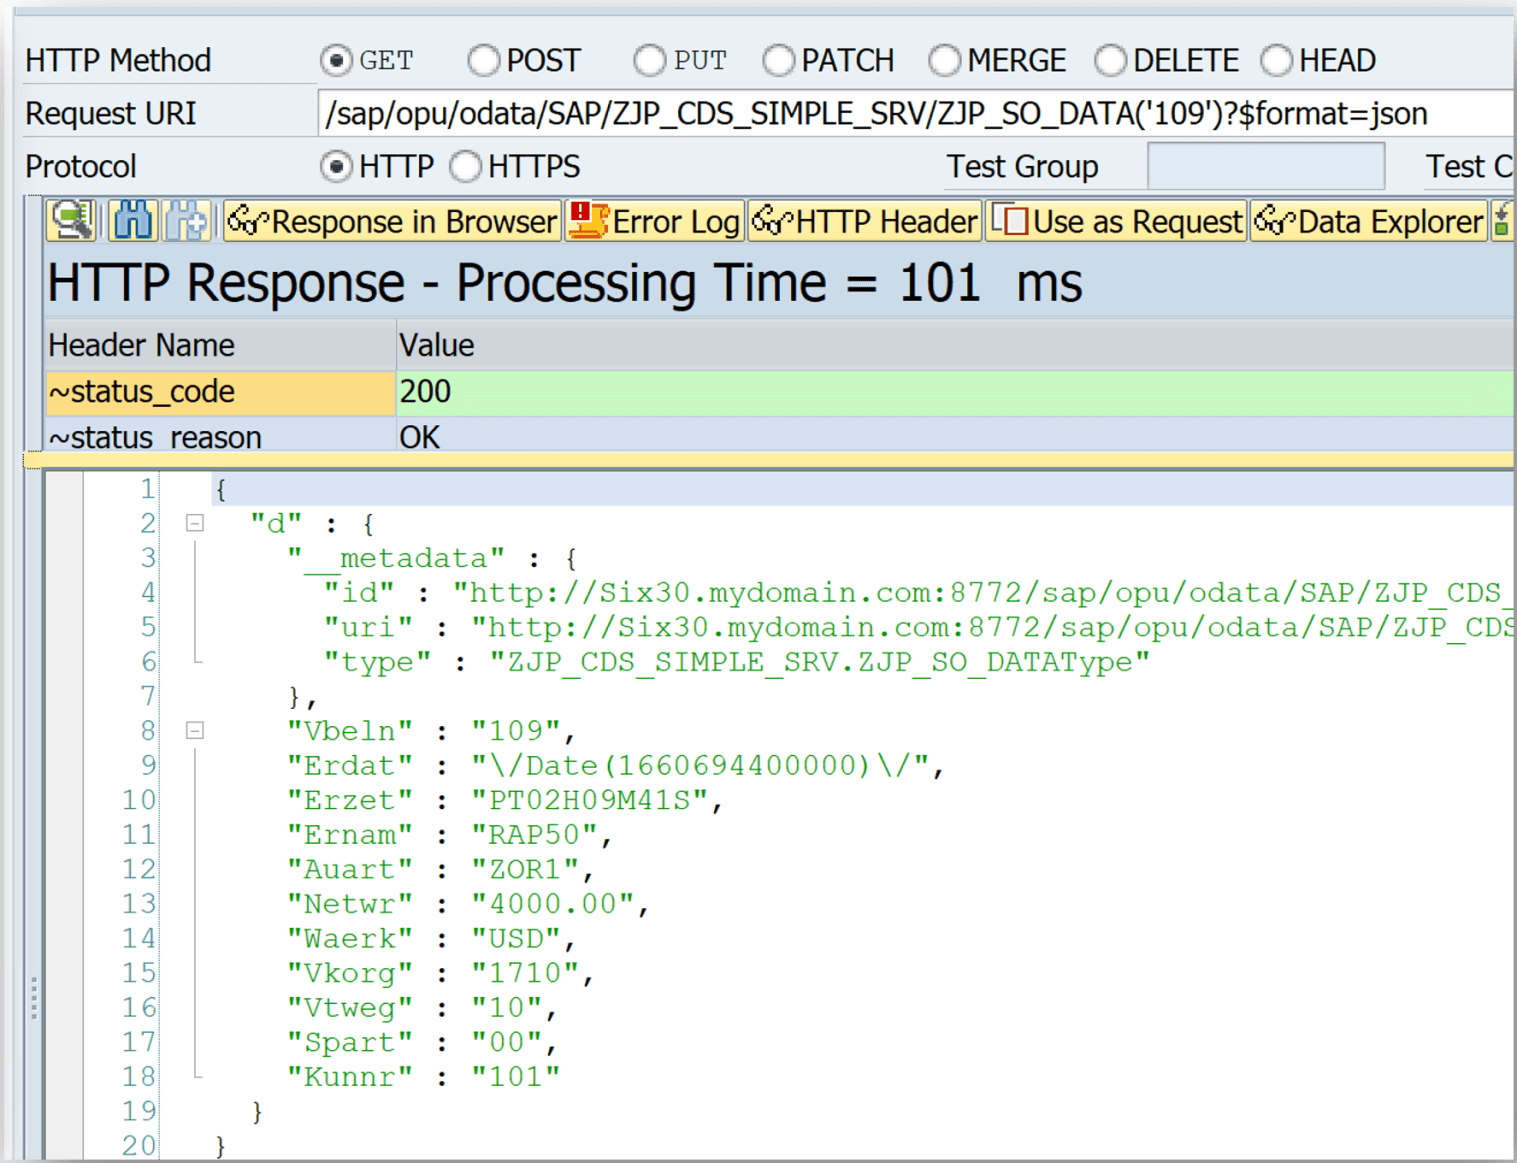Open the HTTP Header view
This screenshot has height=1163, width=1517.
click(865, 221)
